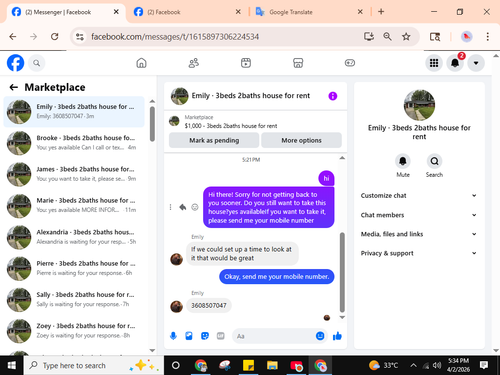Open Facebook search magnifier icon
The width and height of the screenshot is (500, 375).
[37, 63]
